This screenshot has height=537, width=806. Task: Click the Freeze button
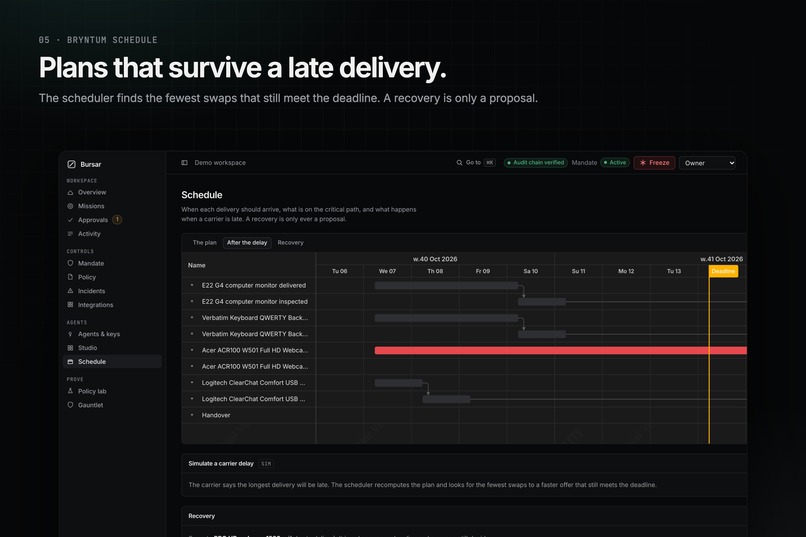pos(654,163)
